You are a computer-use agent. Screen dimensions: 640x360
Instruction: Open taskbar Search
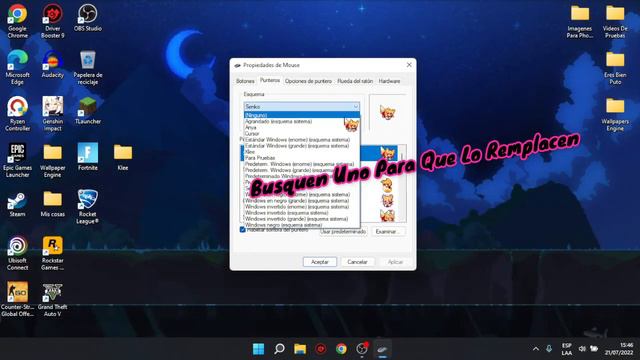[x=279, y=349]
